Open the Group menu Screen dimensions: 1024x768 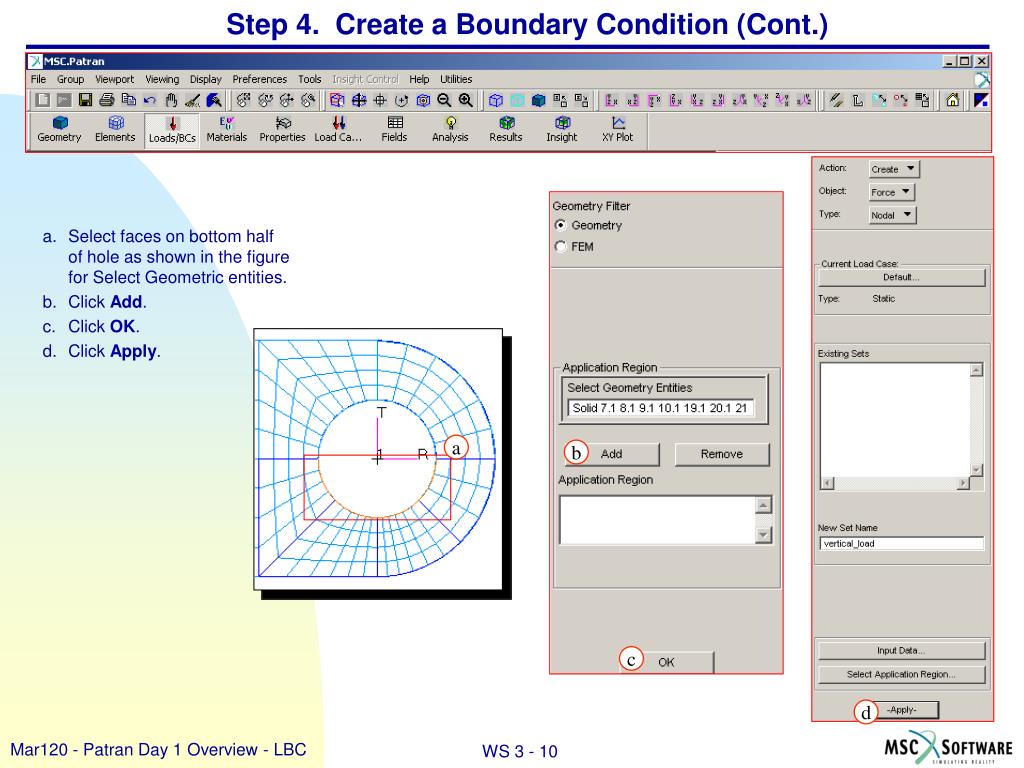71,79
